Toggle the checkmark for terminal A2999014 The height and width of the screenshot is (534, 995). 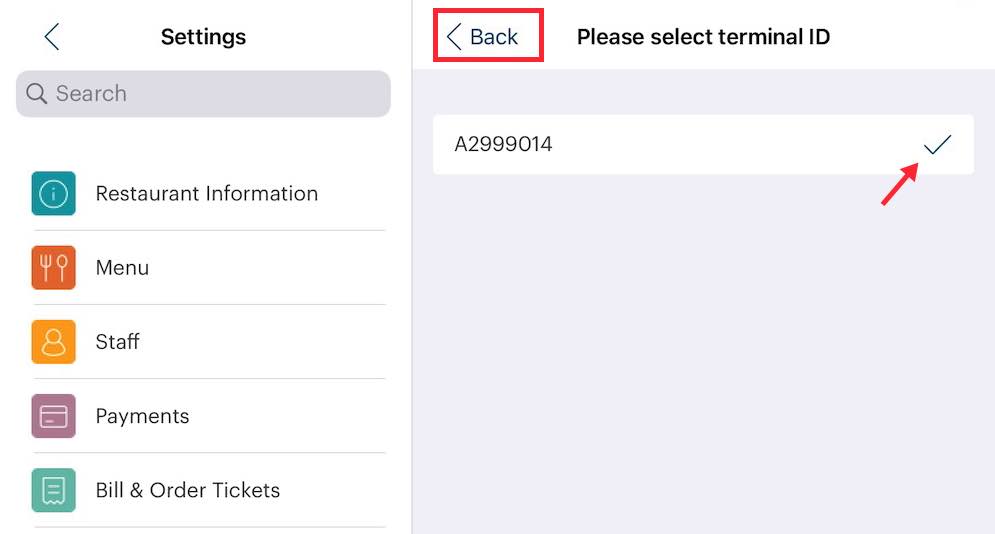point(937,145)
